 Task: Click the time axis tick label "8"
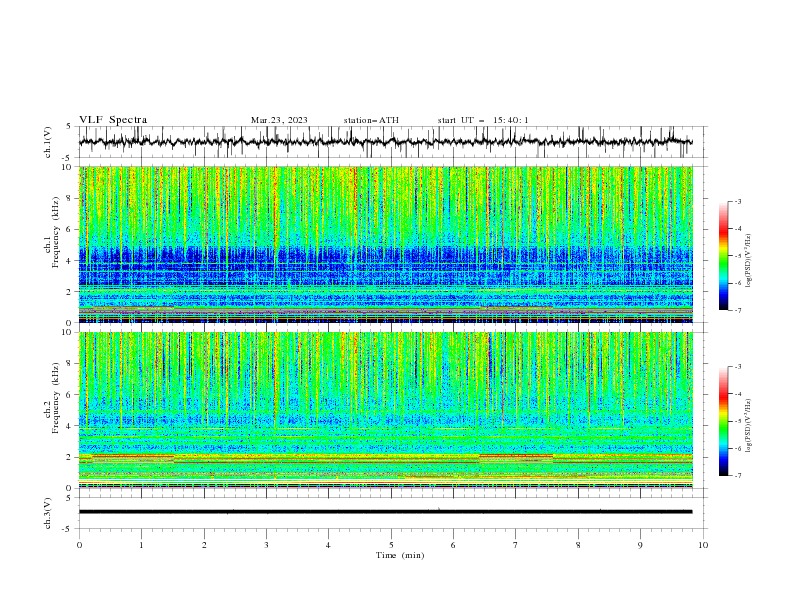coord(578,545)
